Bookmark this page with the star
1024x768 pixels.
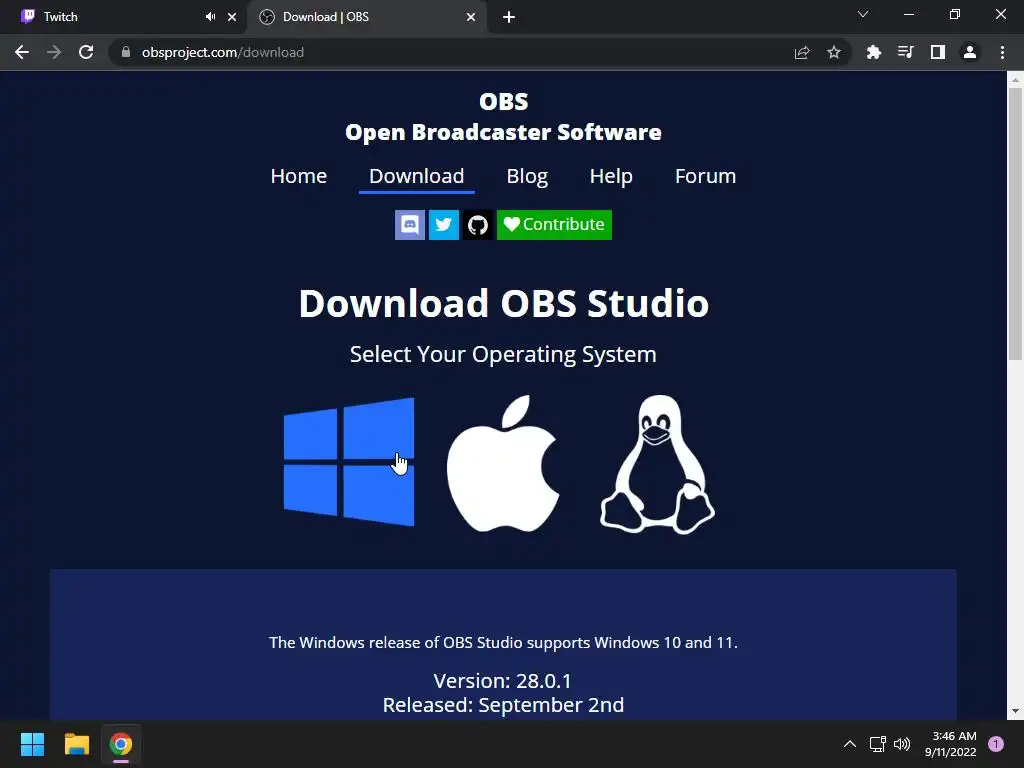pos(834,52)
